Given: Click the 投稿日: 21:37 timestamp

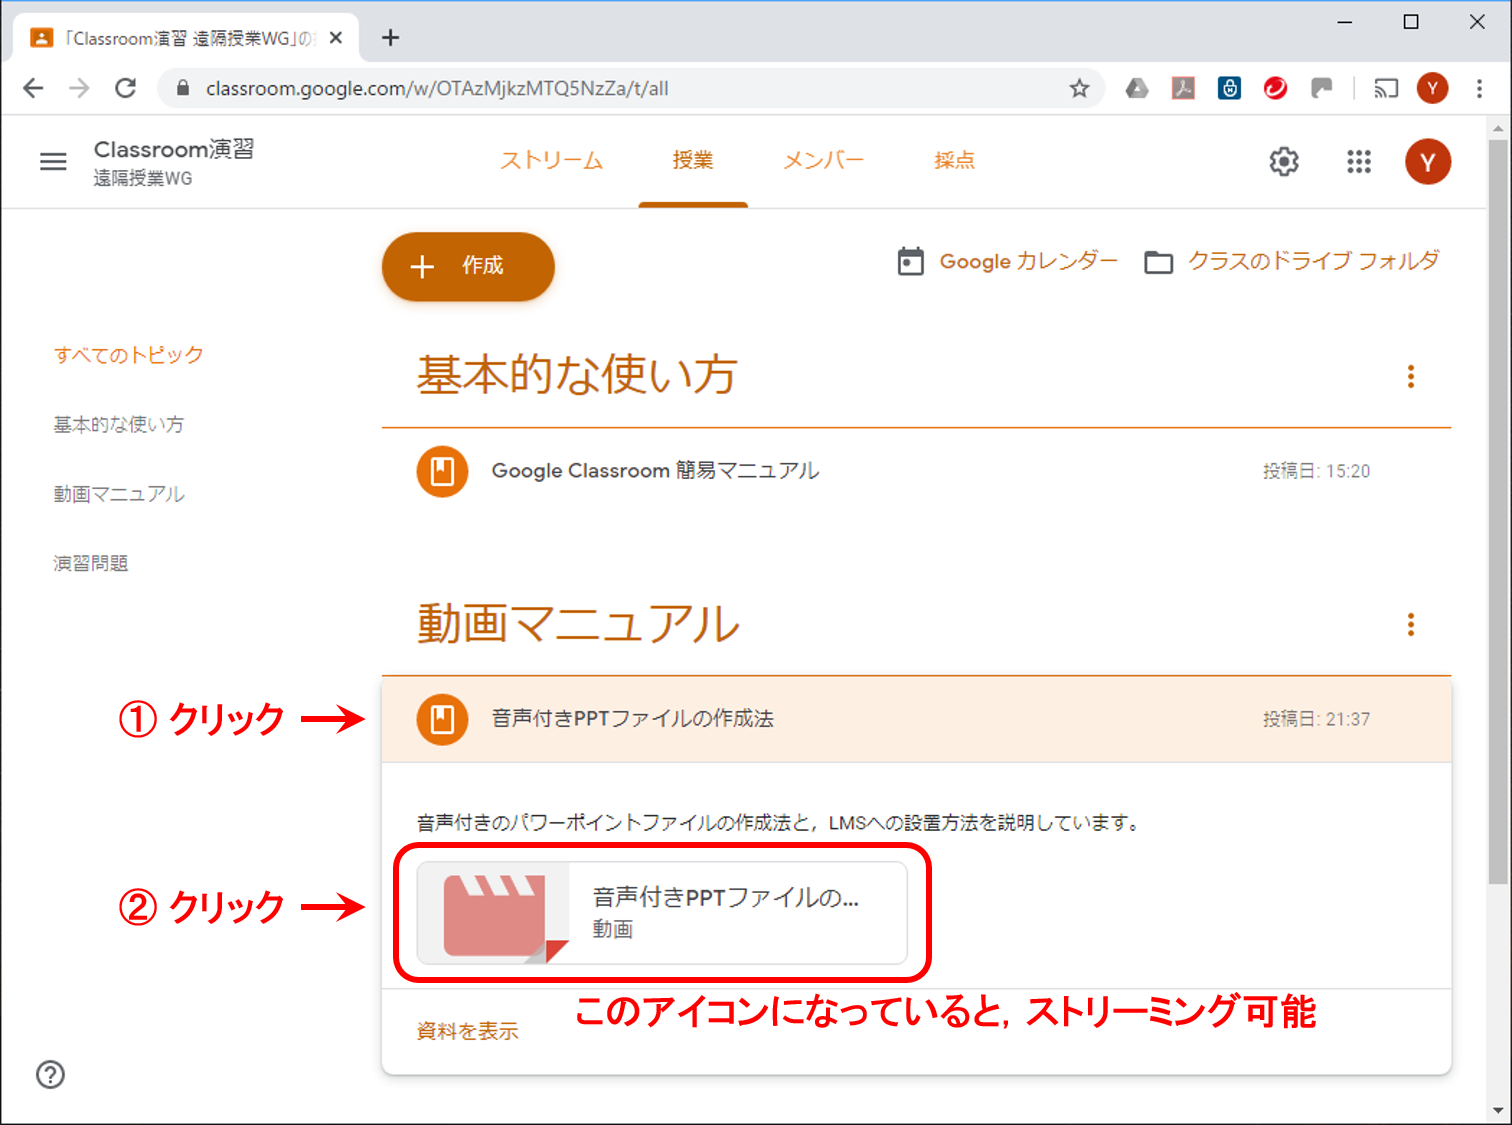Looking at the screenshot, I should pos(1316,719).
